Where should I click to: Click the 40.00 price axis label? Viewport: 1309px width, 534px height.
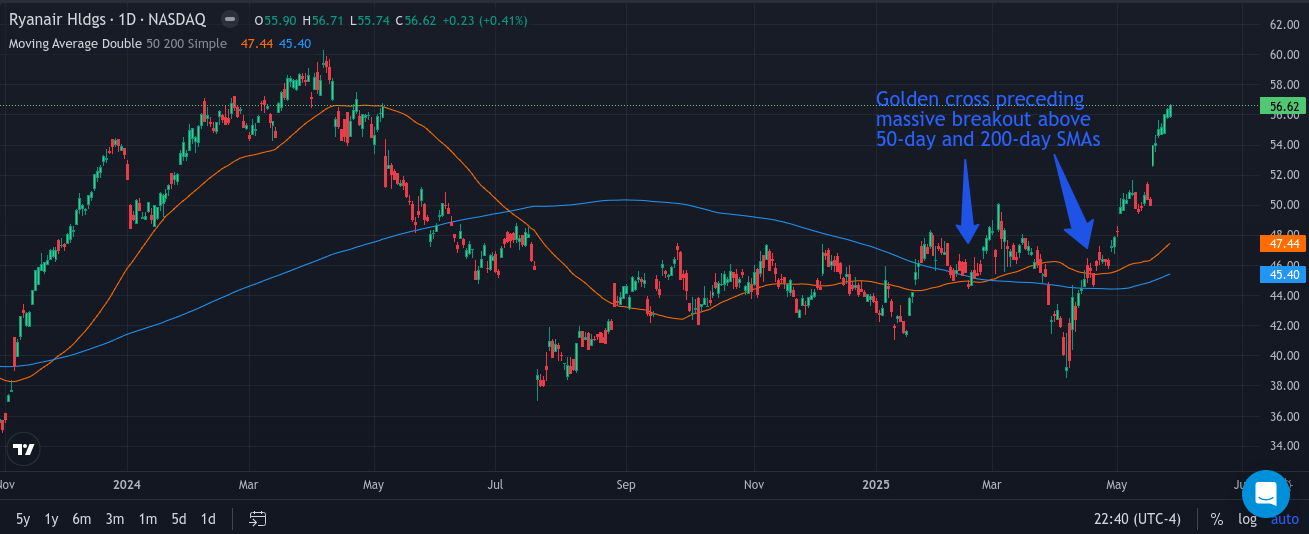(1284, 356)
